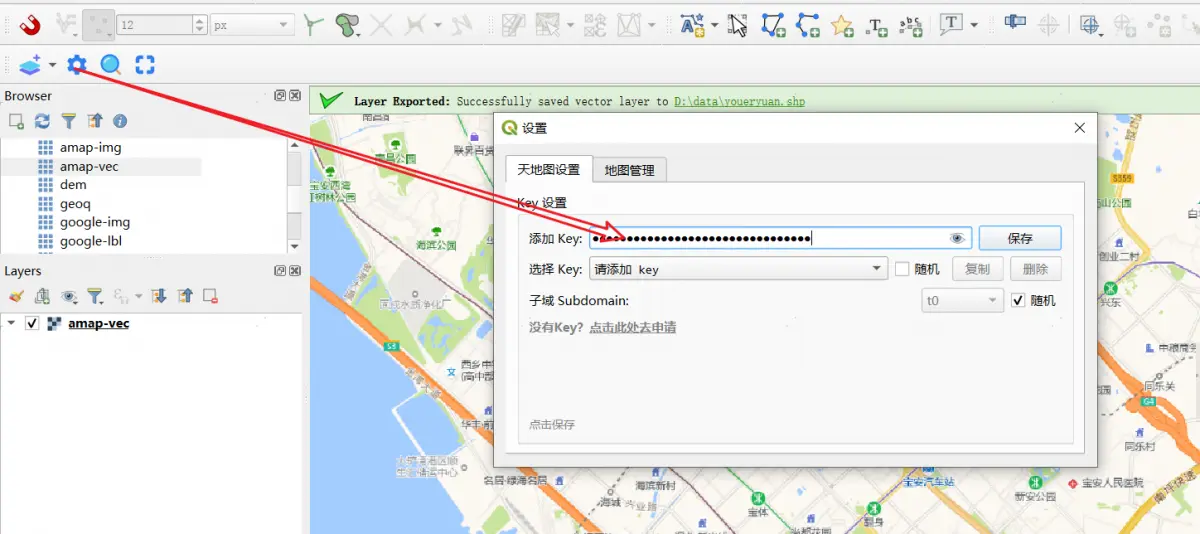
Task: Uncheck 随机 checkbox for Subdomain
Action: [1018, 300]
